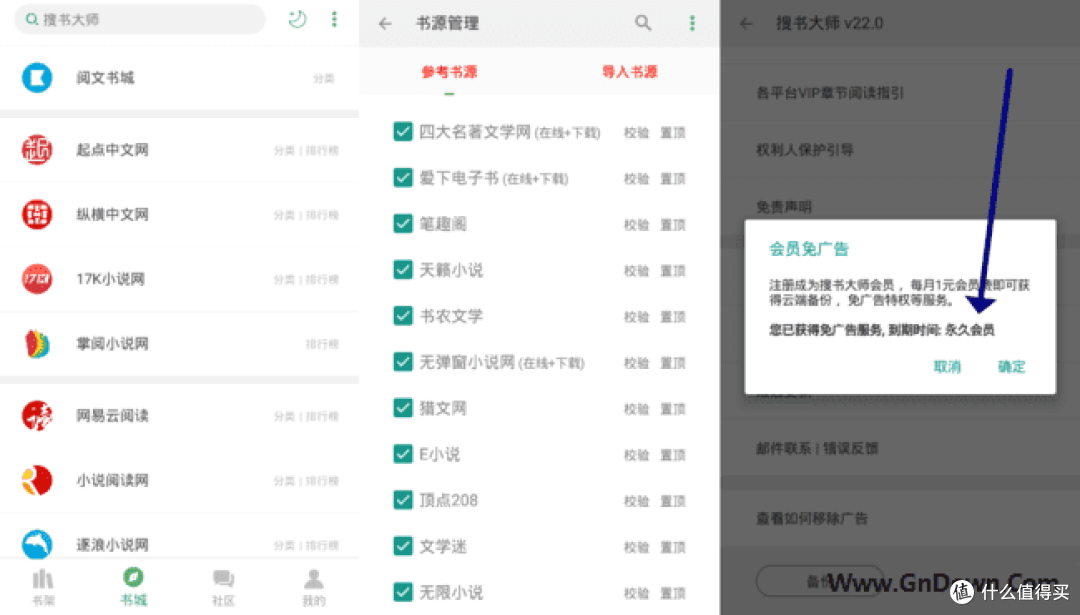Screen dimensions: 1080x615
Task: Switch to 书架 bottom tab
Action: pos(43,587)
